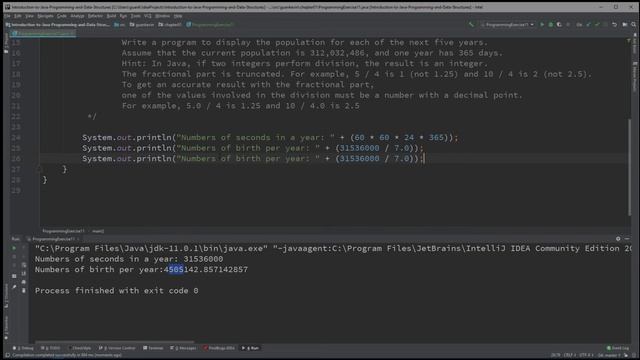This screenshot has width=640, height=360.
Task: Open the Analyze menu
Action: click(x=77, y=16)
